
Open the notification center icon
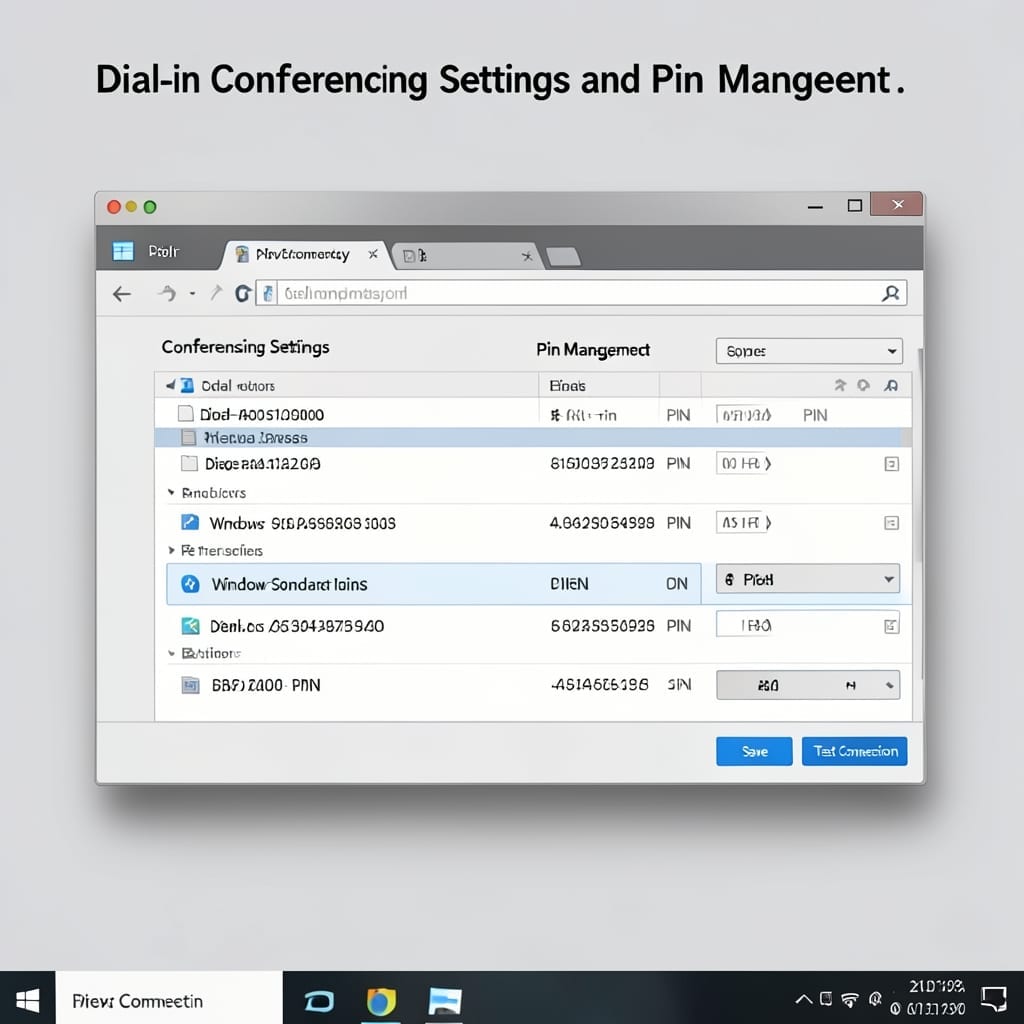[x=993, y=999]
